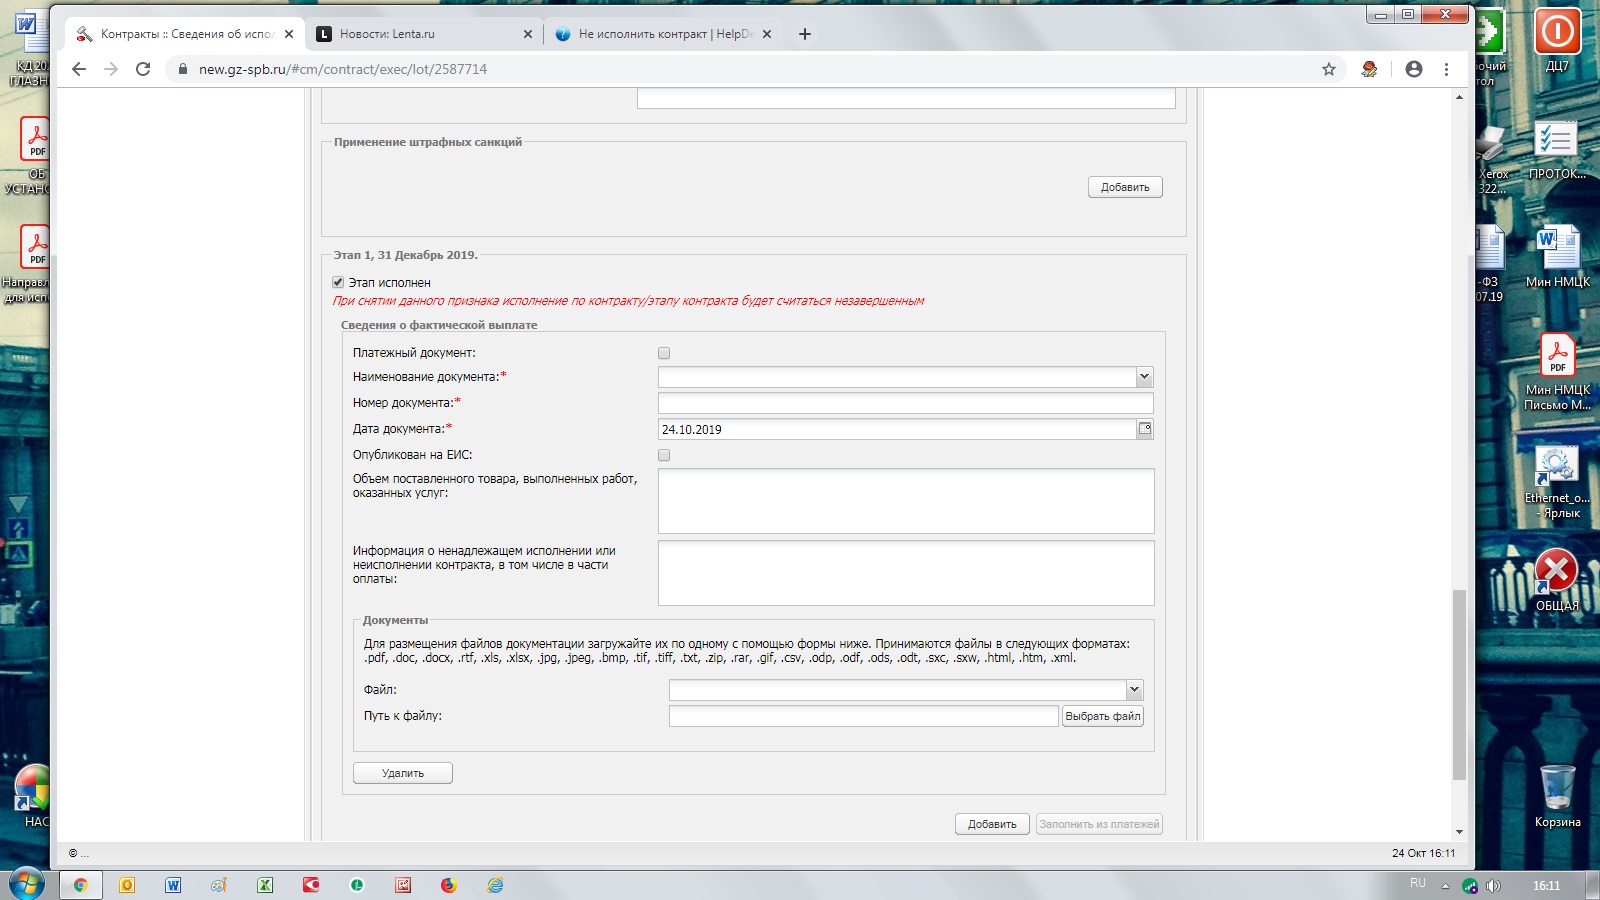Focus the Номер документа input field
Image resolution: width=1600 pixels, height=900 pixels.
click(905, 403)
